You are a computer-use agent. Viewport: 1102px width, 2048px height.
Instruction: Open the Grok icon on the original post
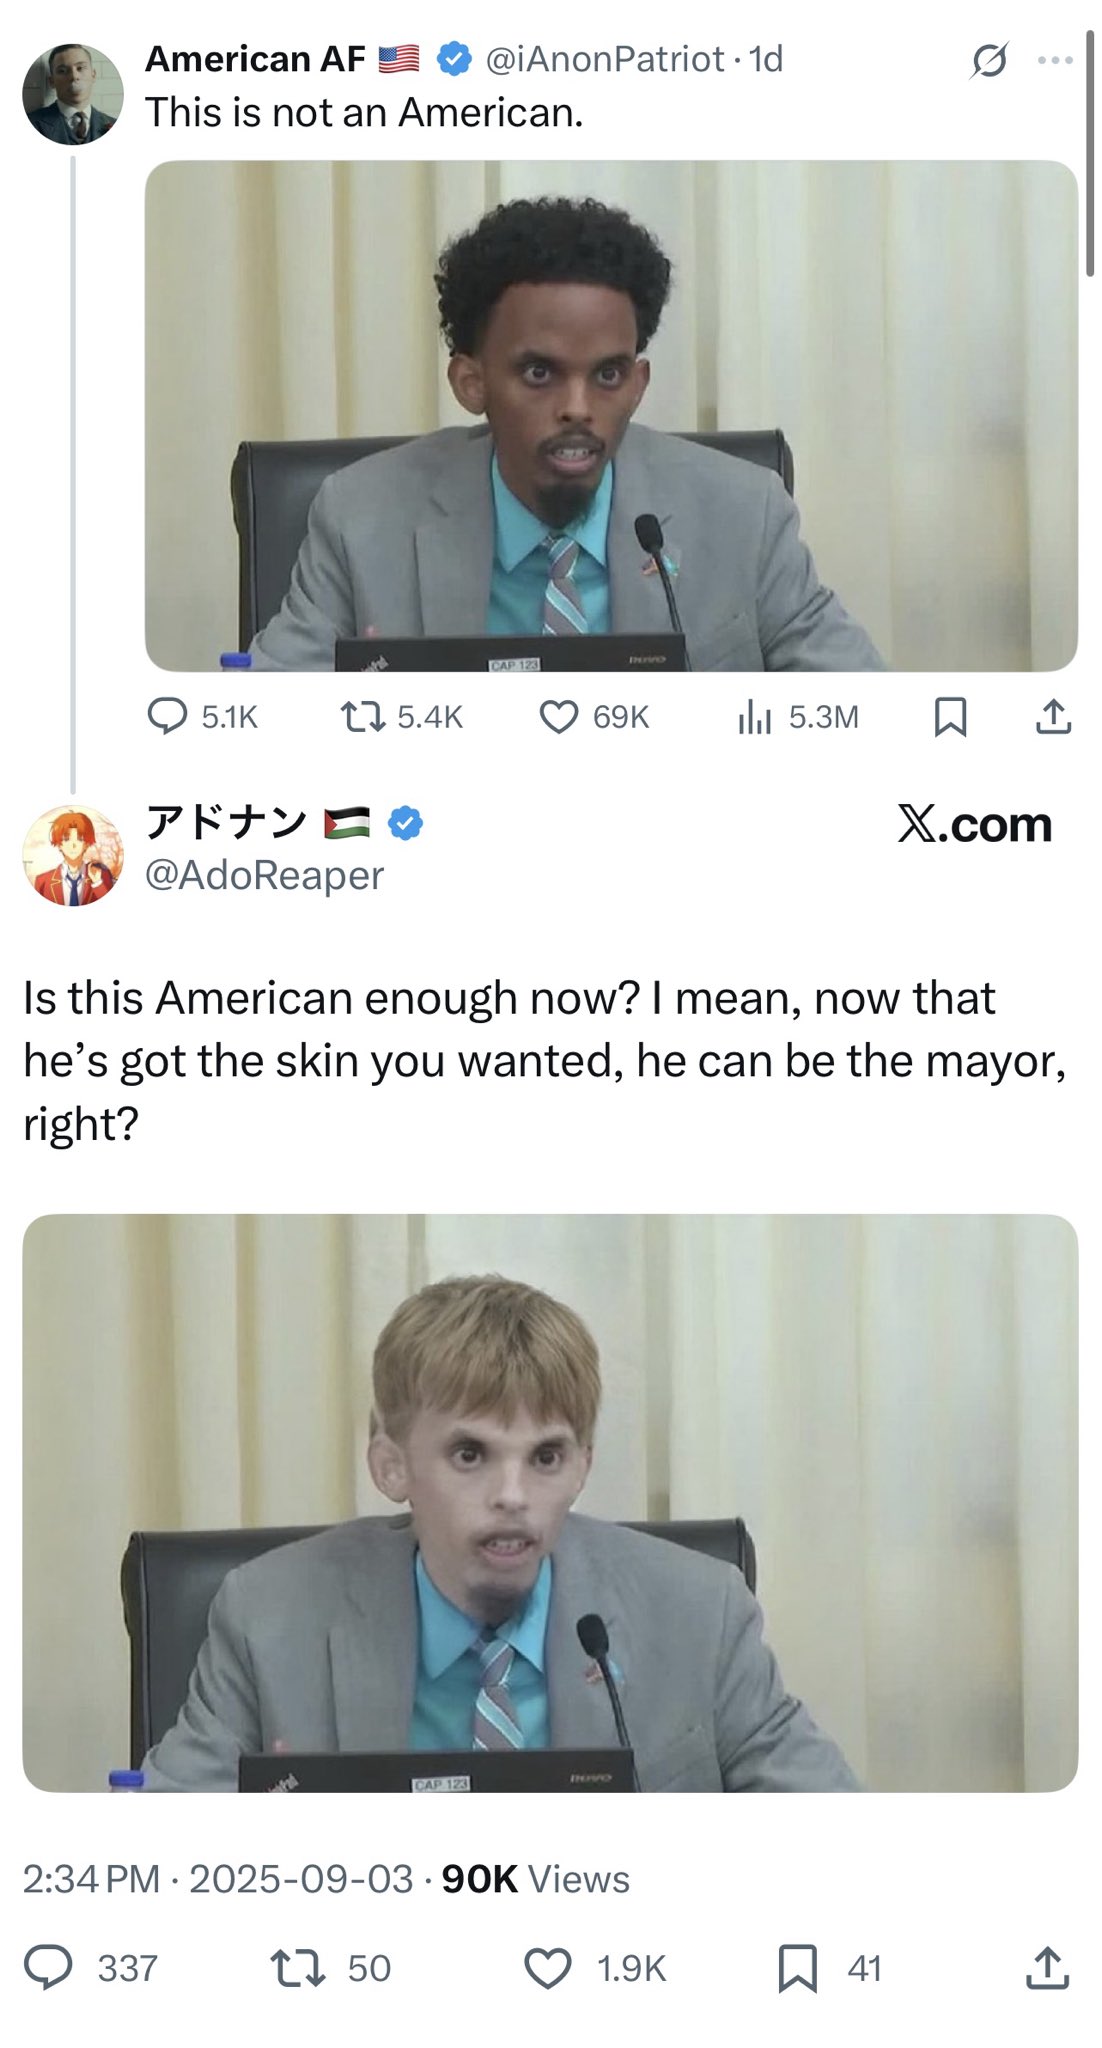989,61
